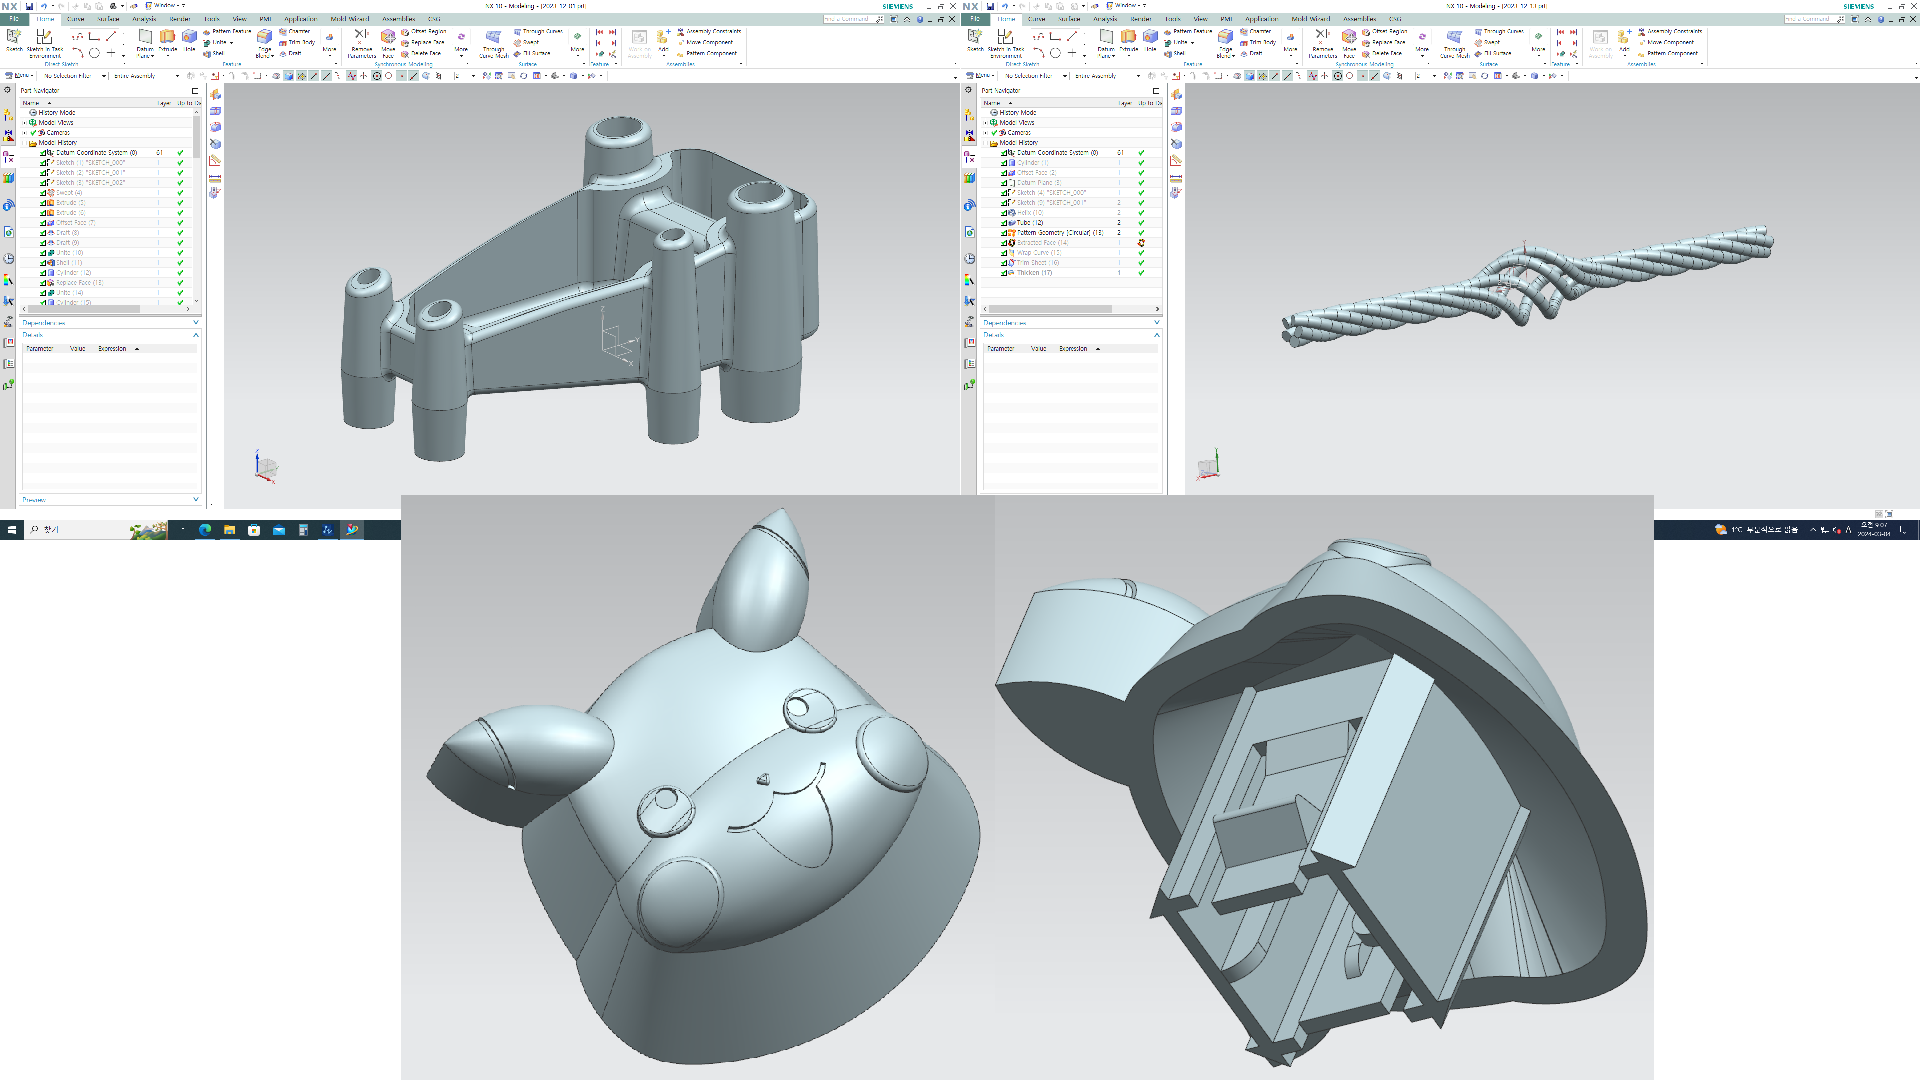Open Unite dropdown arrow in left ribbon
Image resolution: width=1920 pixels, height=1080 pixels.
[x=231, y=42]
